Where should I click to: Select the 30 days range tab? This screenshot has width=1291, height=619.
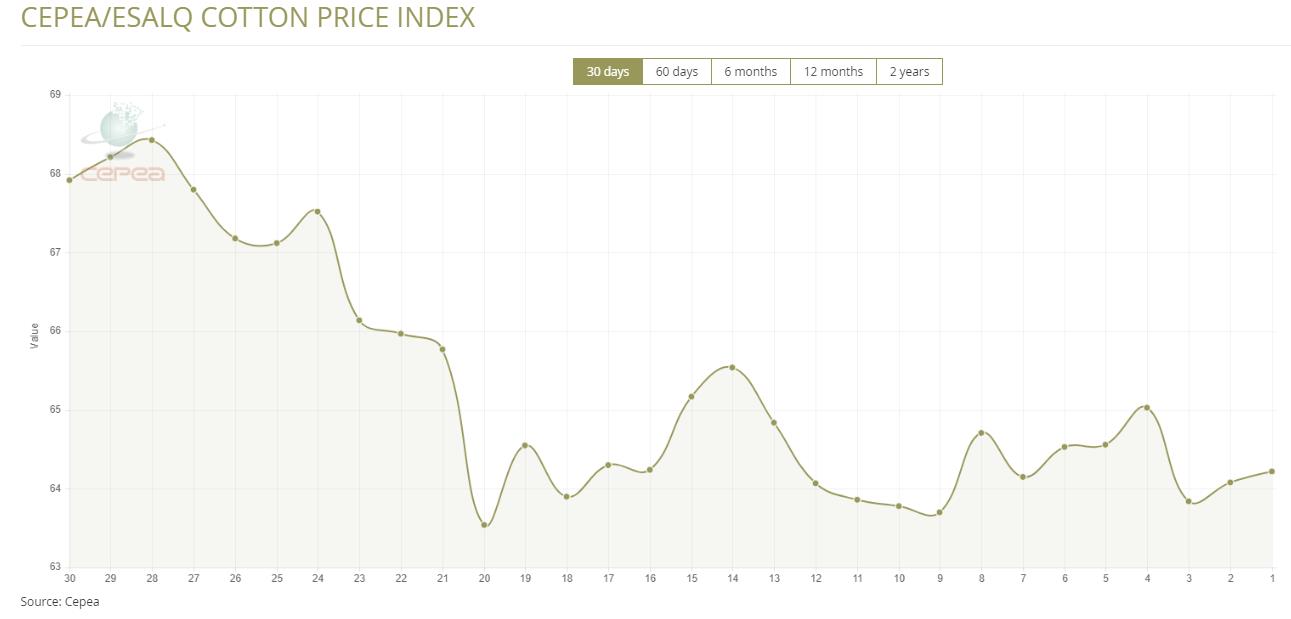click(607, 72)
